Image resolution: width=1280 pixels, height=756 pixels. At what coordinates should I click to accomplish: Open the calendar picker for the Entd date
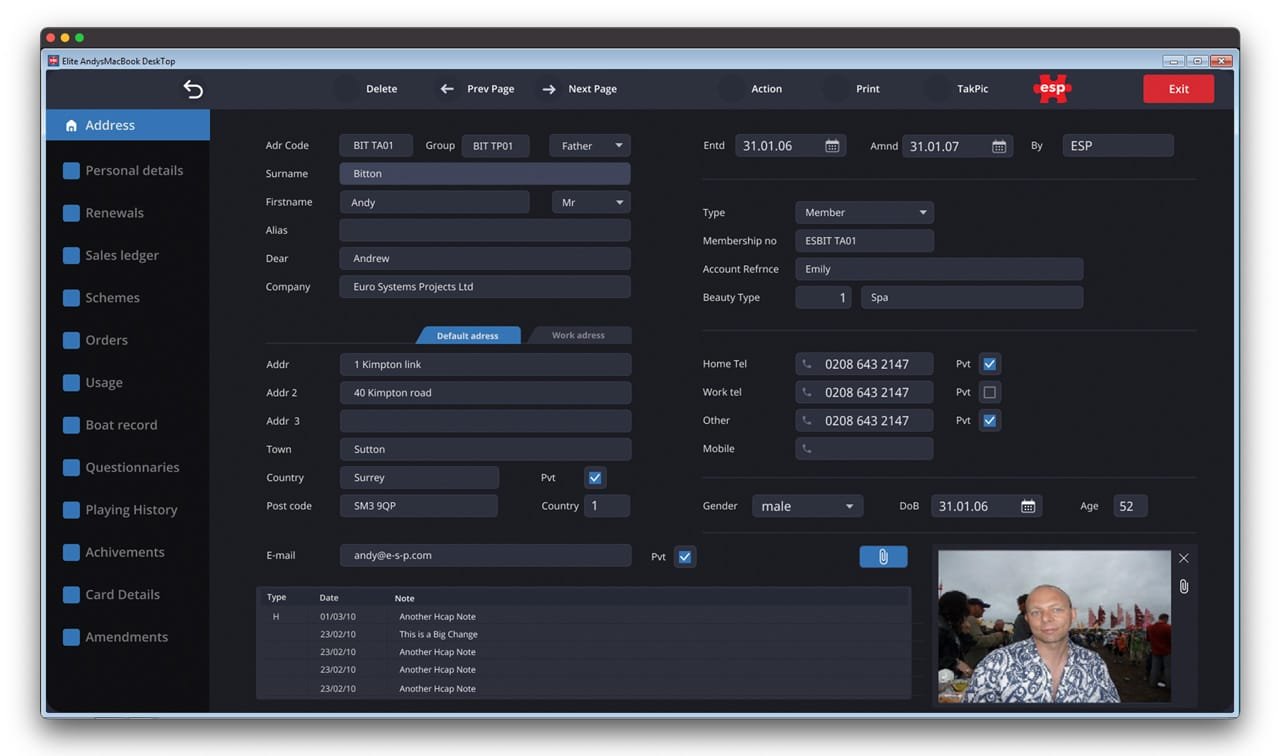pyautogui.click(x=833, y=145)
